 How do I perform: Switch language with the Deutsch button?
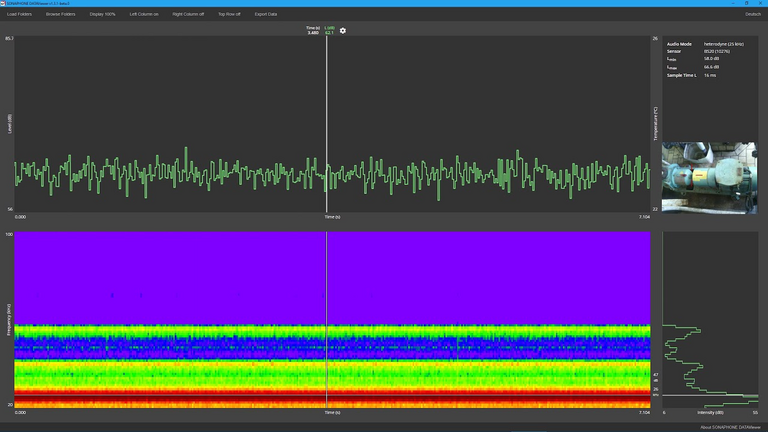coord(753,14)
